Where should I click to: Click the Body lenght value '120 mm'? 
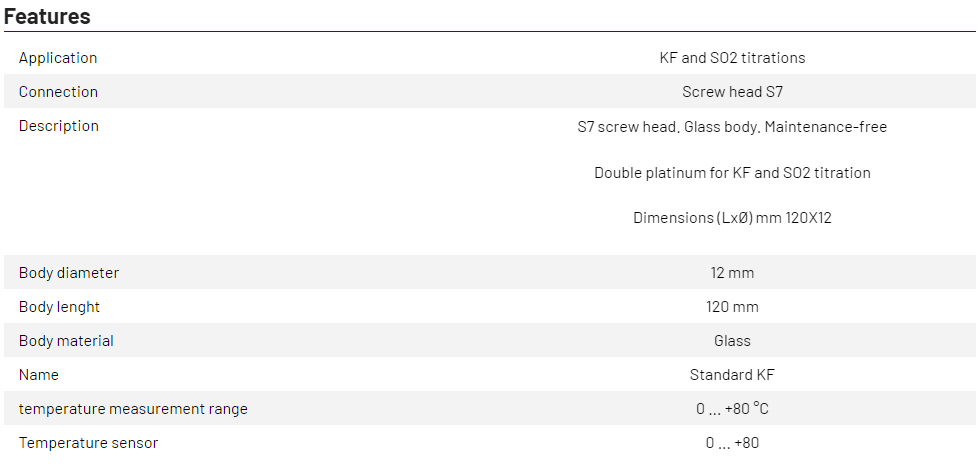pos(732,307)
